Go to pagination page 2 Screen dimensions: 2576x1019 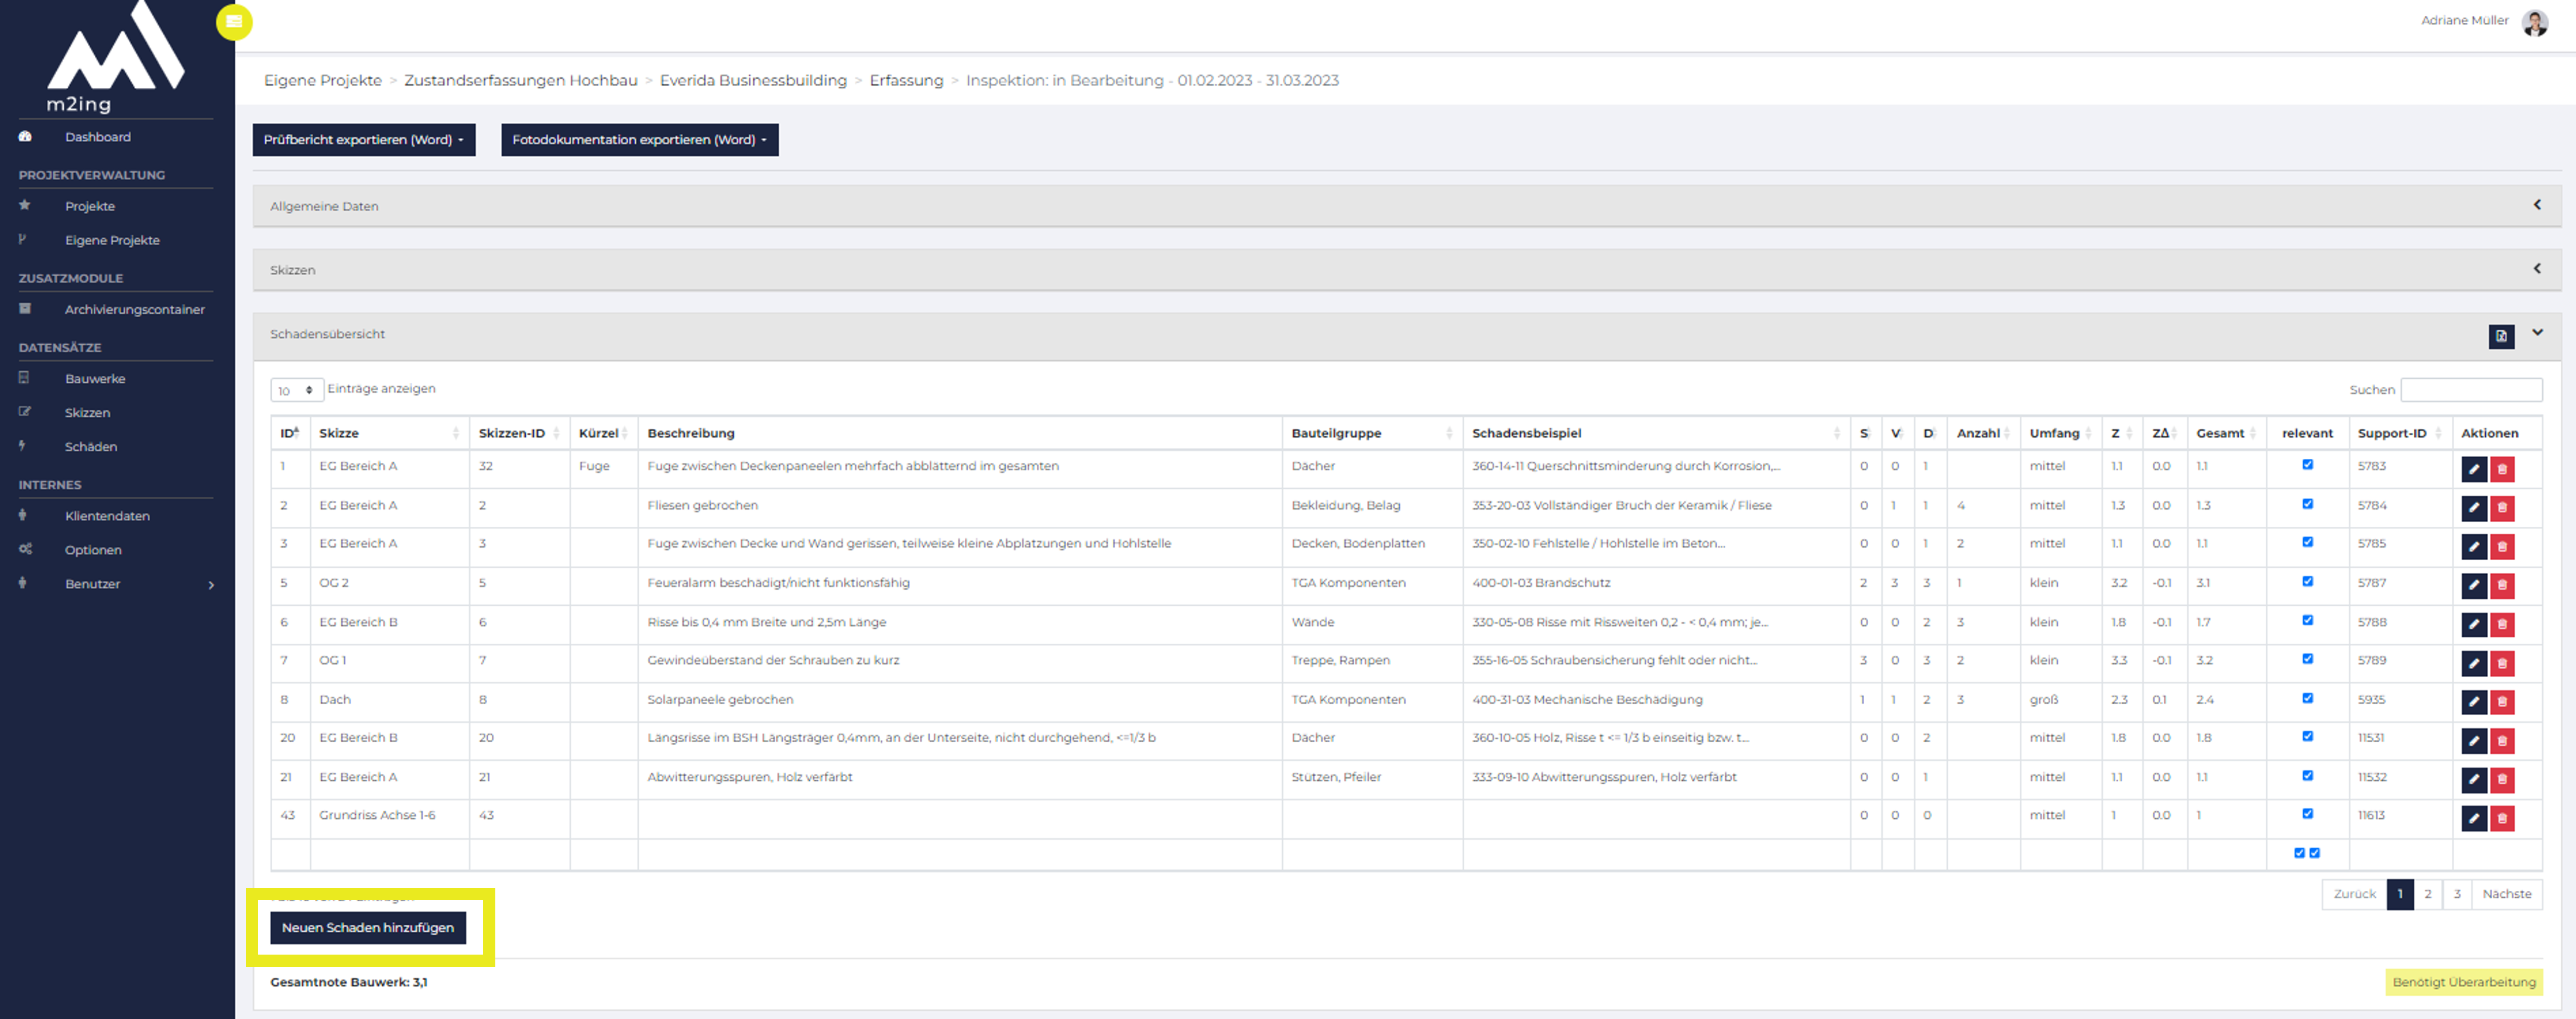2427,894
